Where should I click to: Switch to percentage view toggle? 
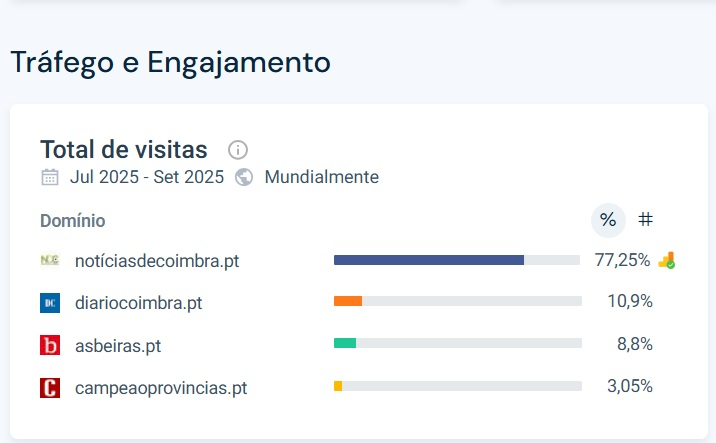[608, 220]
